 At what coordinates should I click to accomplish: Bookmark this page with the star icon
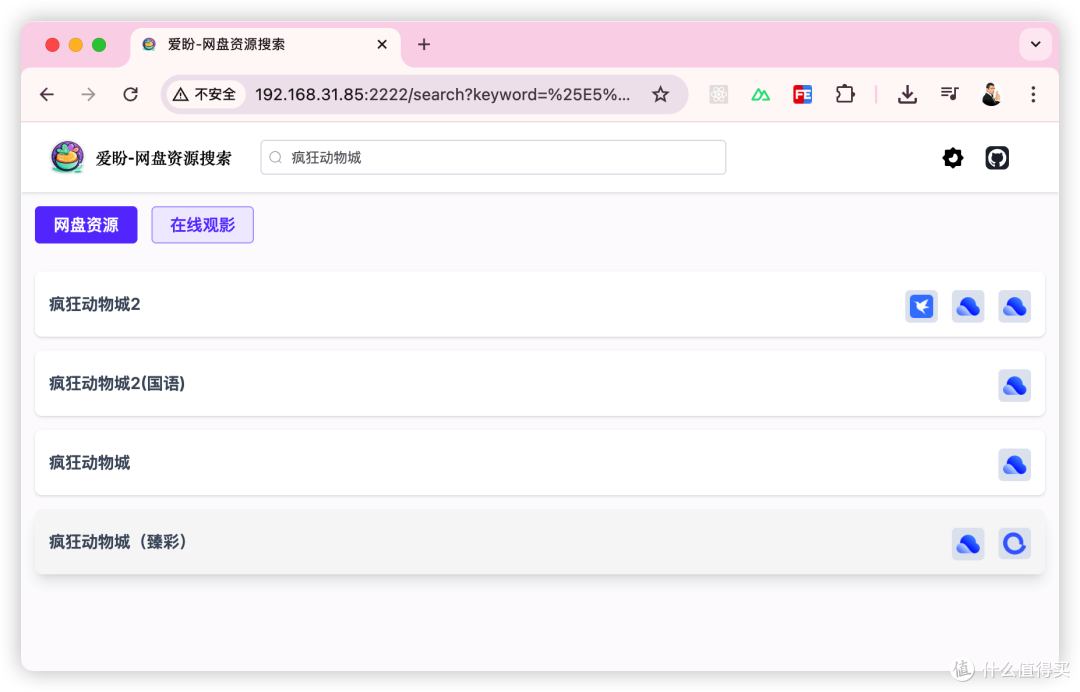click(661, 94)
